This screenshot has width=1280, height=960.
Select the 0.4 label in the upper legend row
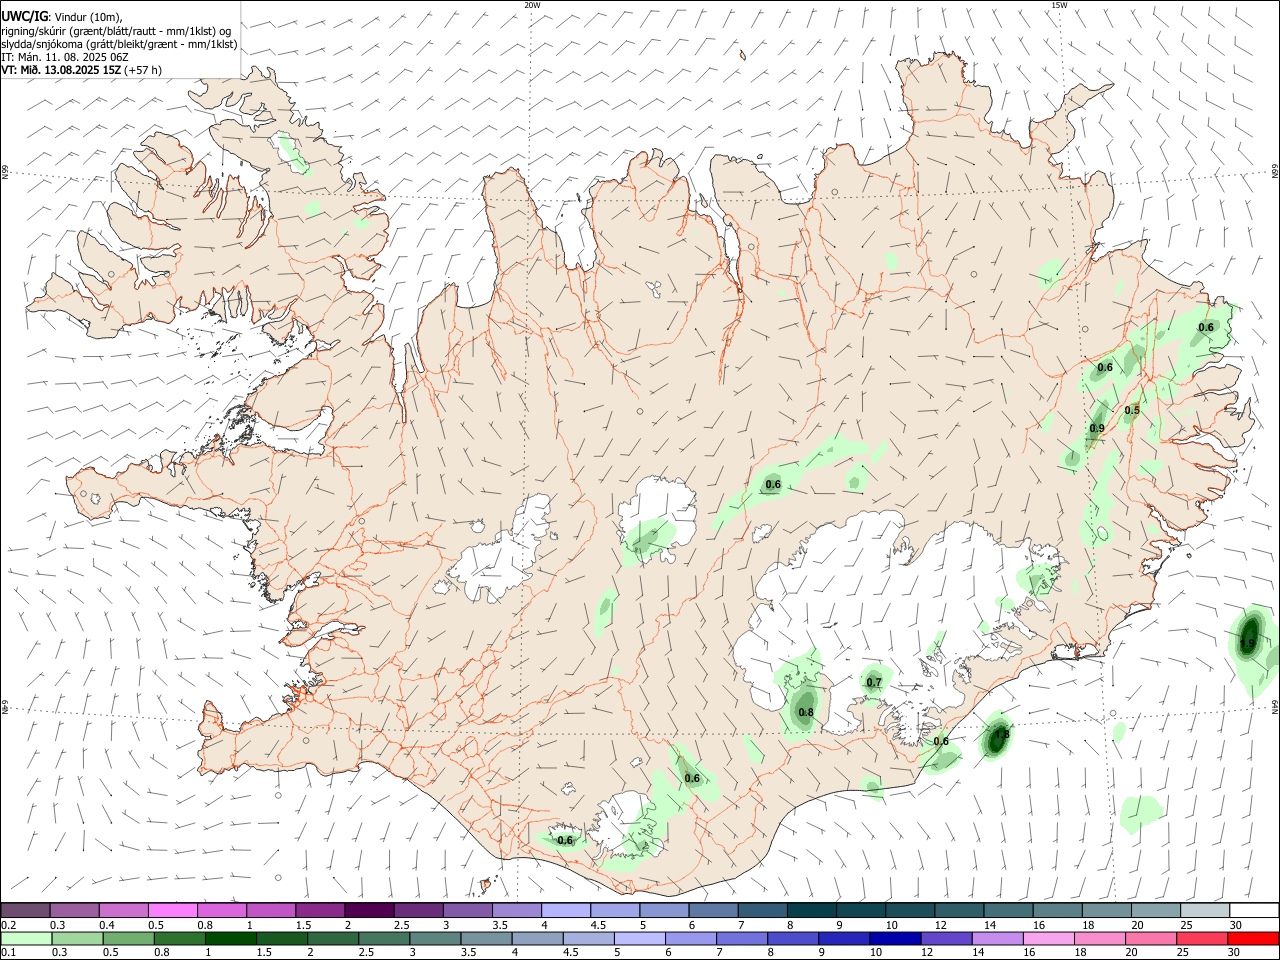[x=107, y=925]
